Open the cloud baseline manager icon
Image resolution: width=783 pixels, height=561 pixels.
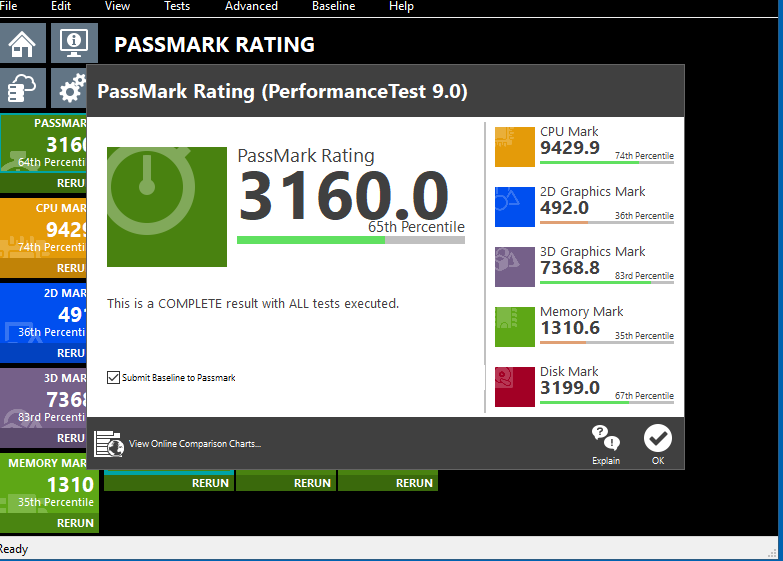(22, 88)
